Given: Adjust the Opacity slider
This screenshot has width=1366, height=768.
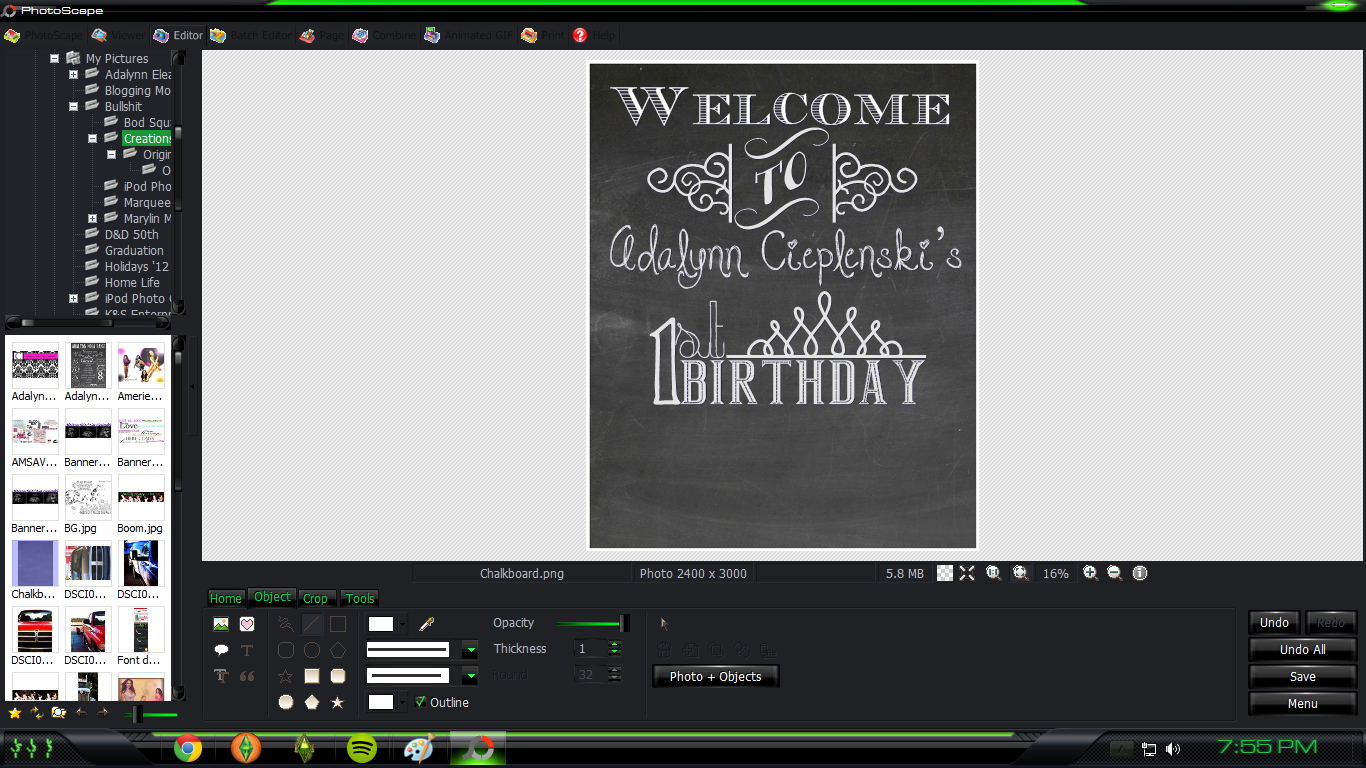Looking at the screenshot, I should click(x=591, y=623).
